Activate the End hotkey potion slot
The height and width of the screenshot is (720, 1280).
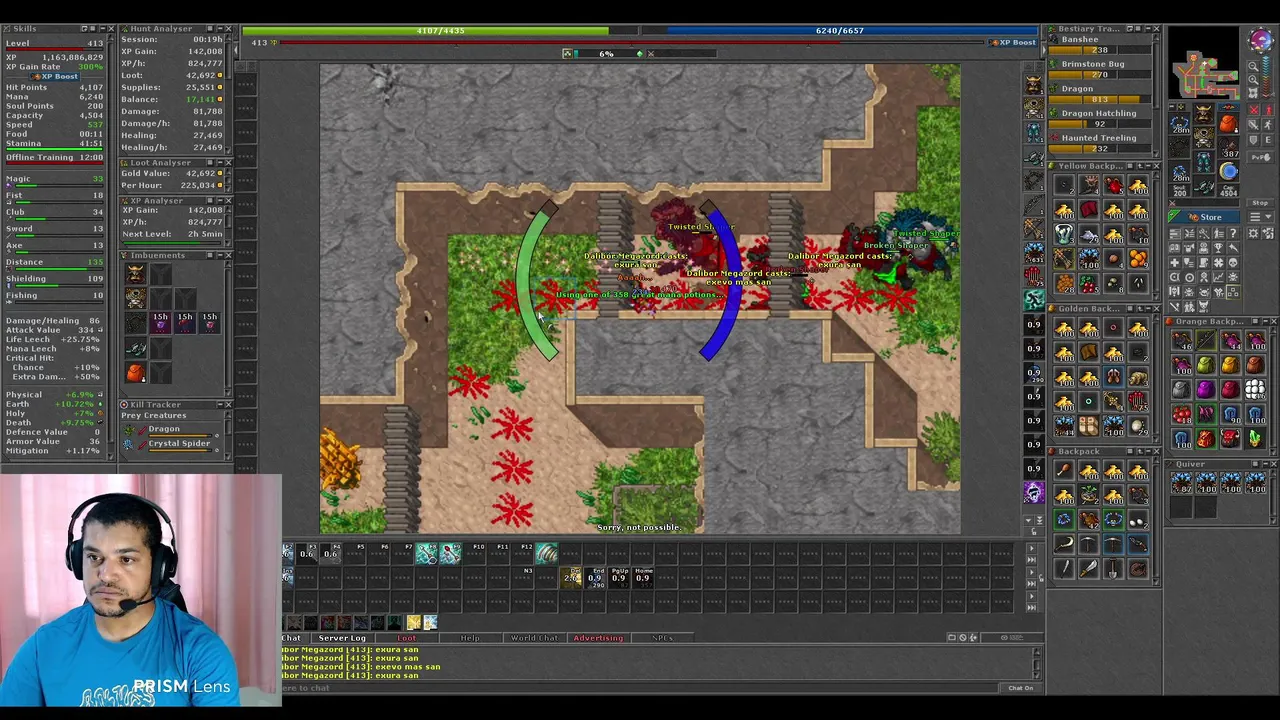click(x=595, y=578)
